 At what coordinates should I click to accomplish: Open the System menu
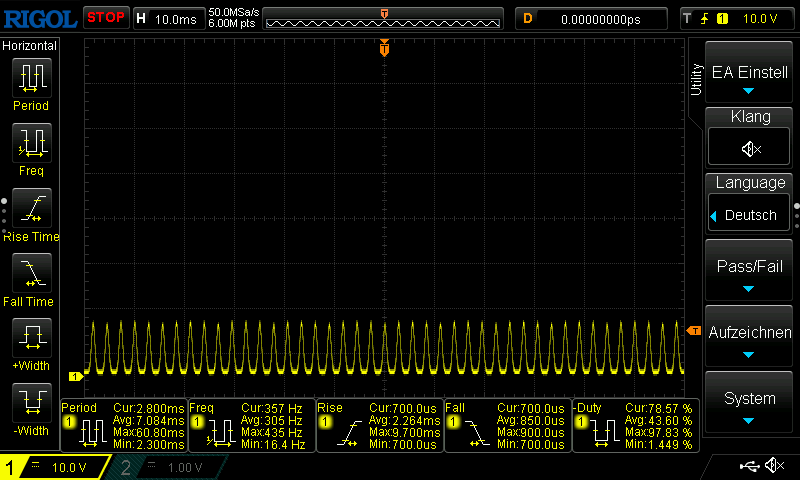(x=750, y=404)
